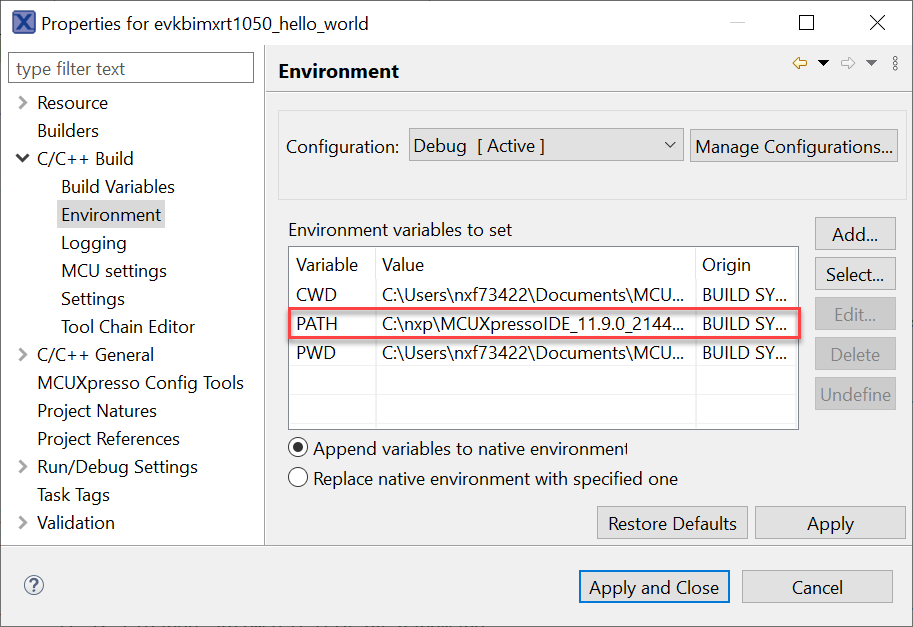913x627 pixels.
Task: Click the Add... environment variable button
Action: [x=854, y=235]
